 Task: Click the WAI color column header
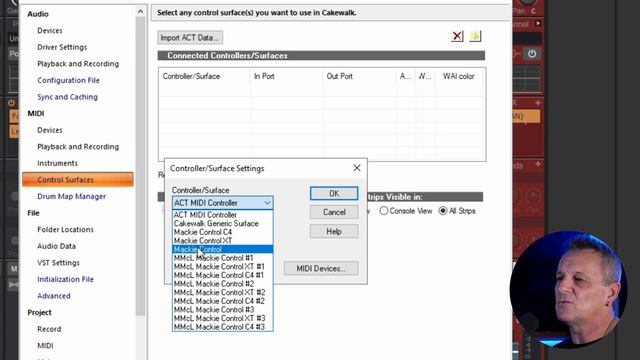[x=459, y=76]
